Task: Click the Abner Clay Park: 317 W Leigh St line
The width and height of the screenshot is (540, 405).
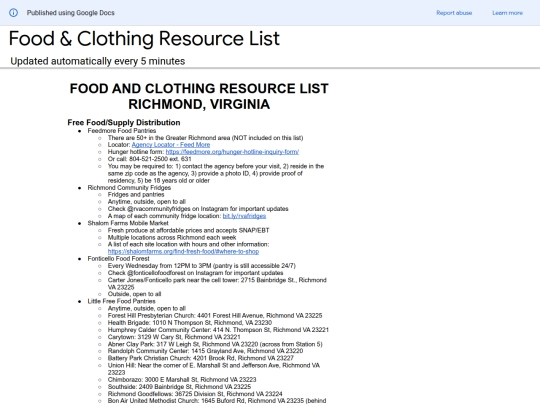Action: click(215, 344)
